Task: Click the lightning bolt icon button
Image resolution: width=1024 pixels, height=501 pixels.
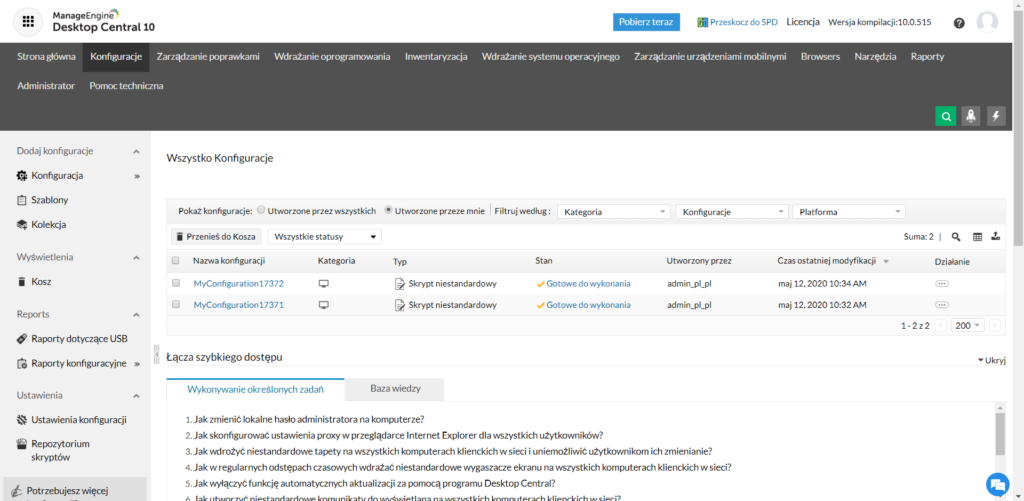Action: pos(995,116)
